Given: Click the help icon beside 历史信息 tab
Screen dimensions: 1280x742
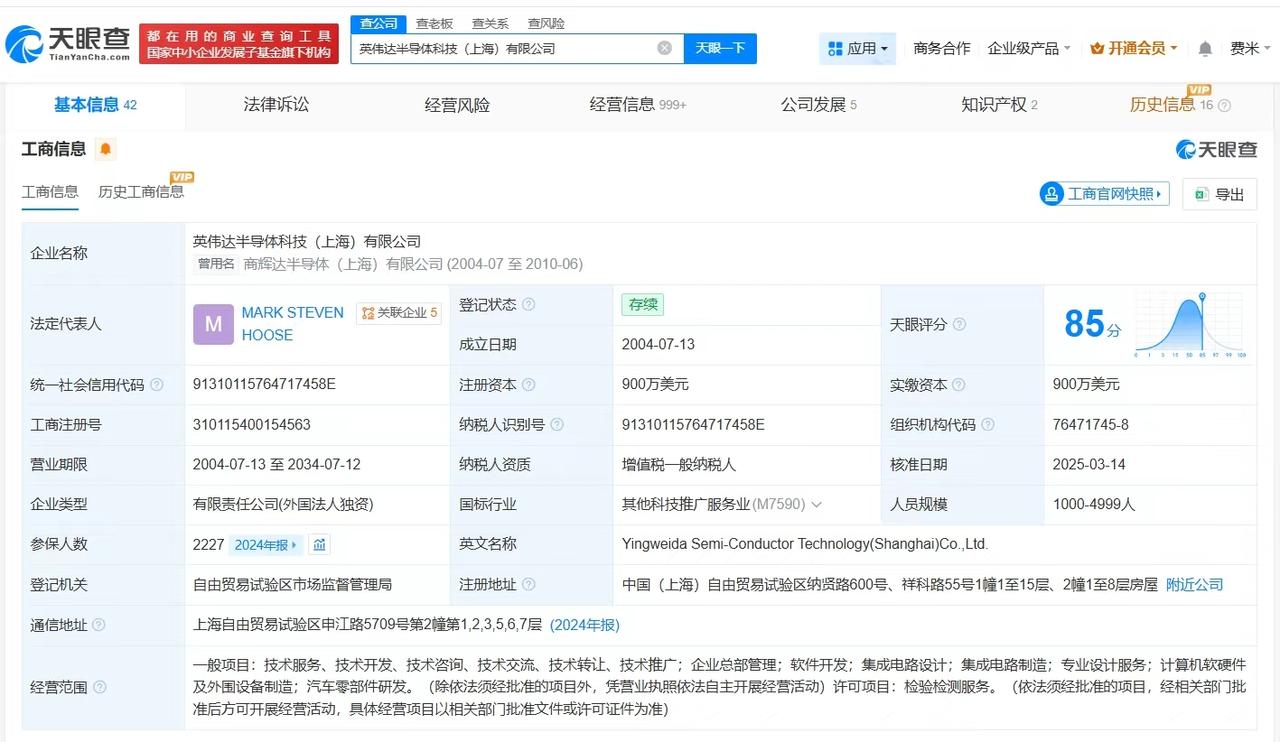Looking at the screenshot, I should 1224,105.
